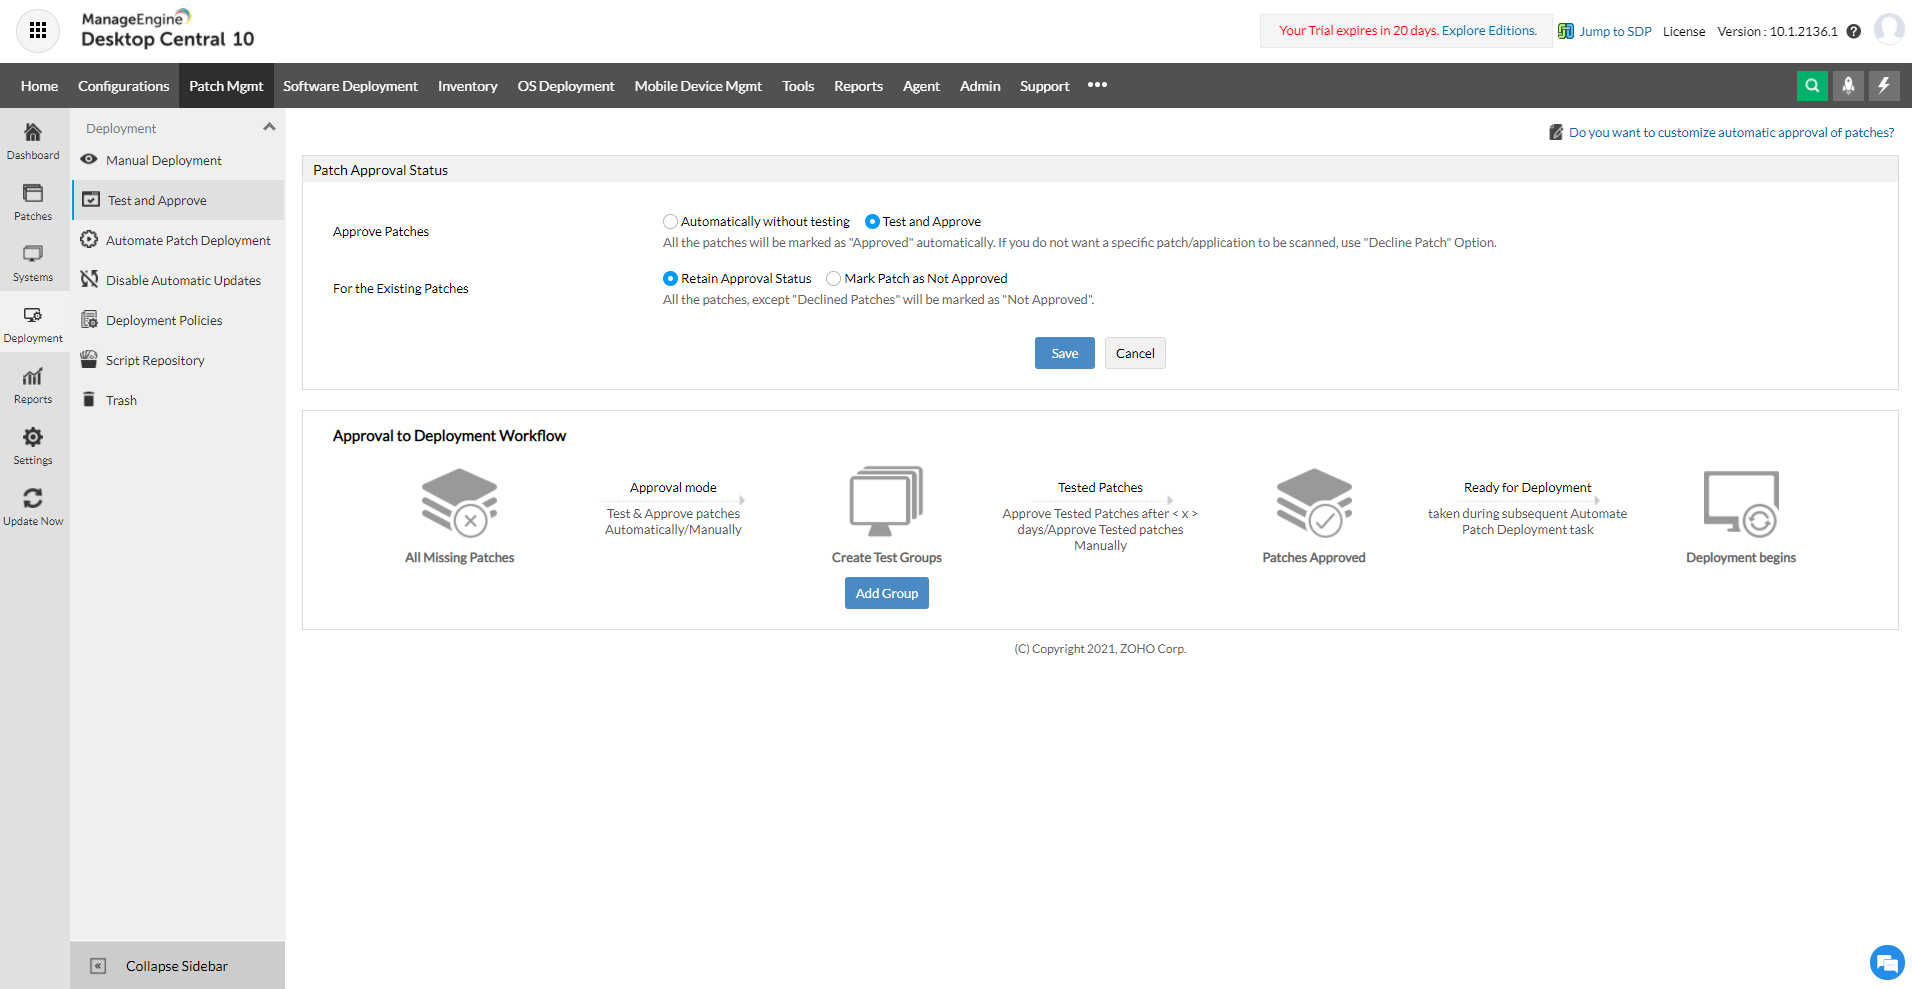Open the Software Deployment tab
This screenshot has width=1912, height=989.
pos(350,85)
